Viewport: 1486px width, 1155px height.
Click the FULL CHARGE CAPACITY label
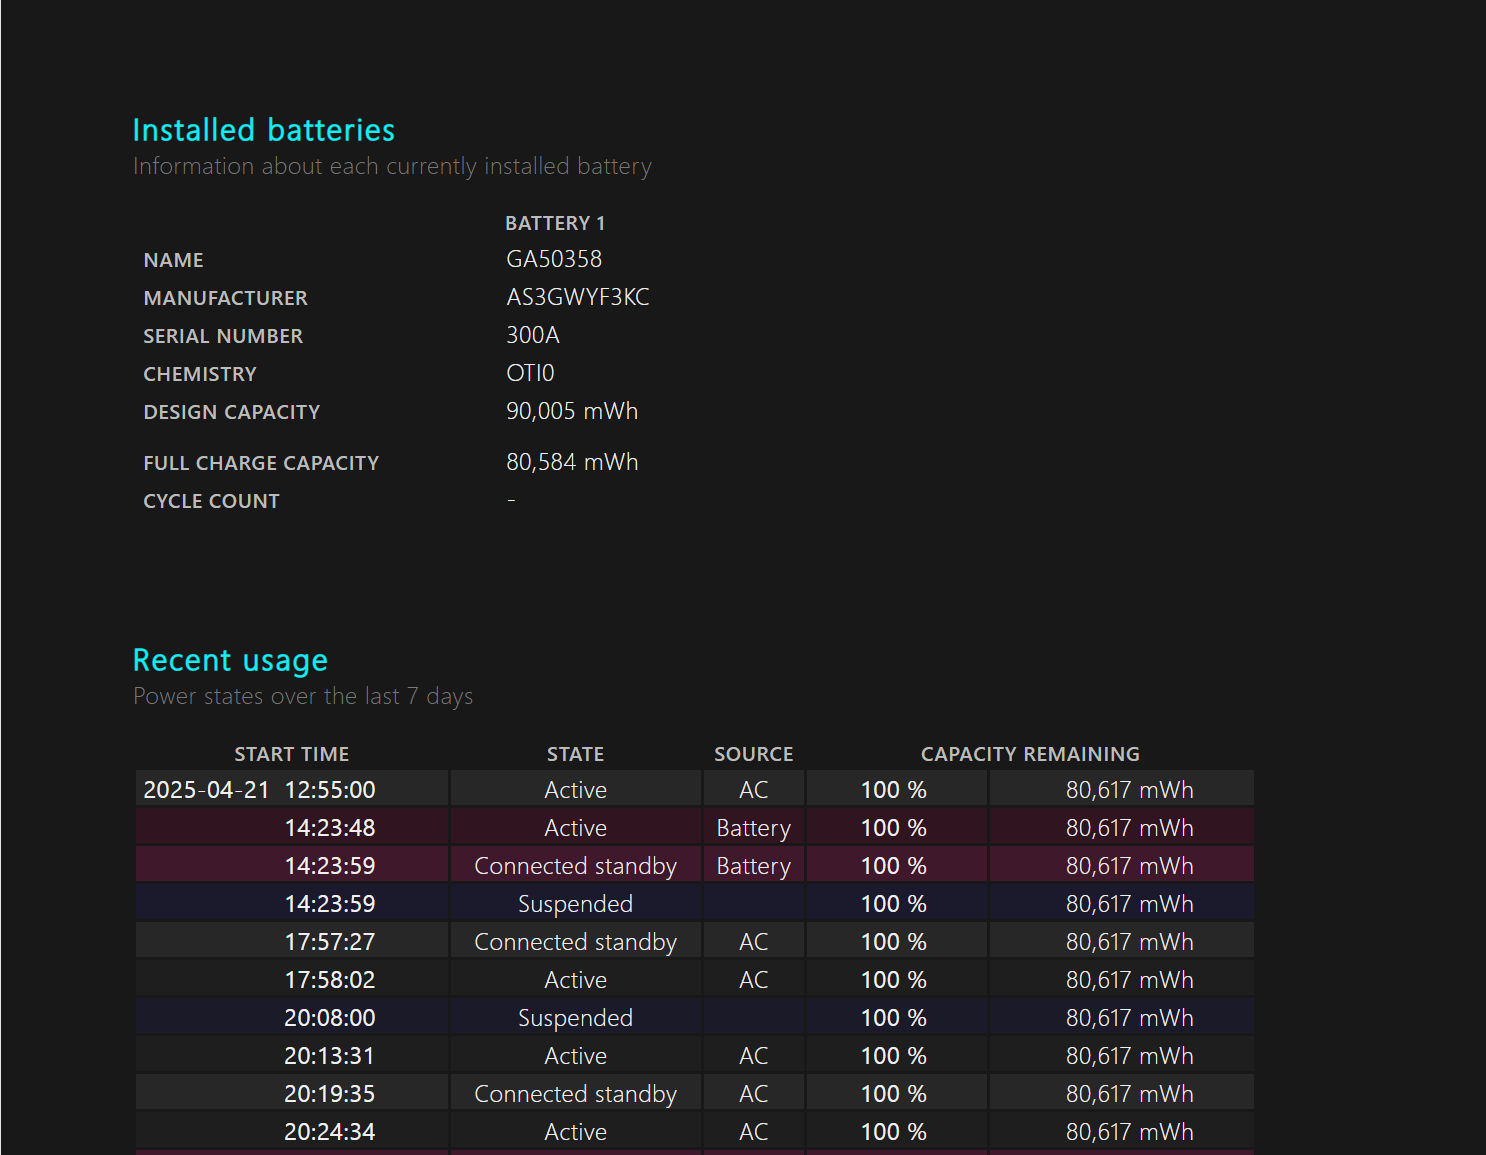[261, 463]
